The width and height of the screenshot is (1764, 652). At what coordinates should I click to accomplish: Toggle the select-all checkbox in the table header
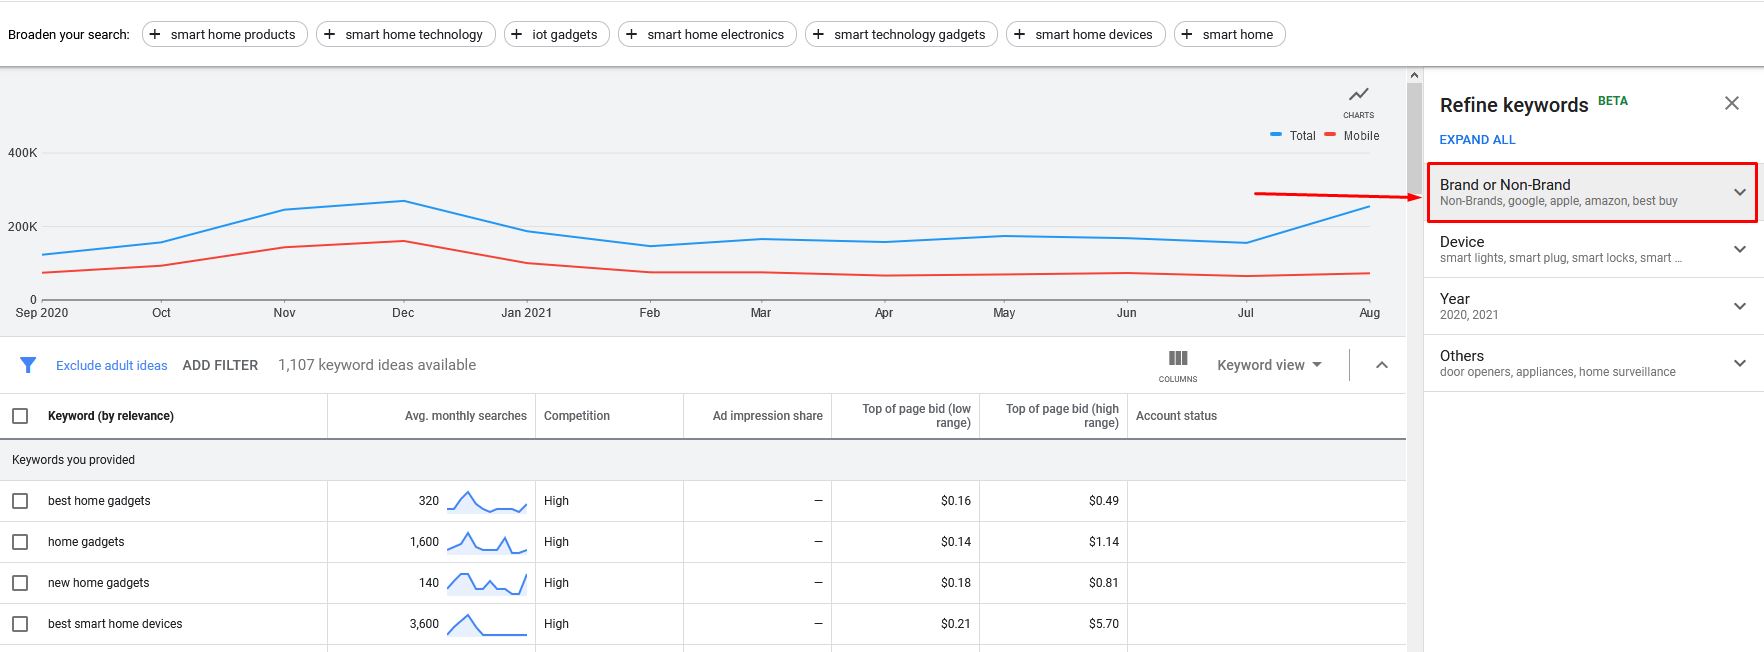click(x=20, y=416)
